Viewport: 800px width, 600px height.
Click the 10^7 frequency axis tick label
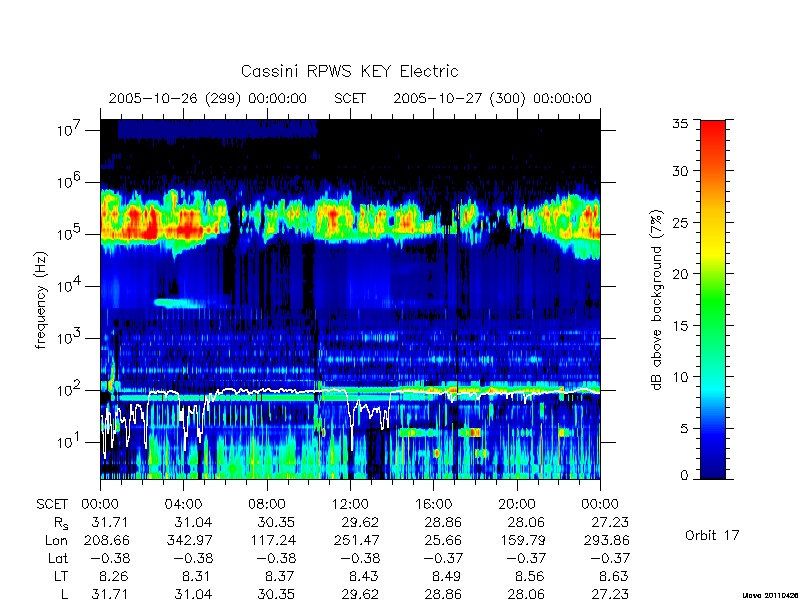click(70, 129)
